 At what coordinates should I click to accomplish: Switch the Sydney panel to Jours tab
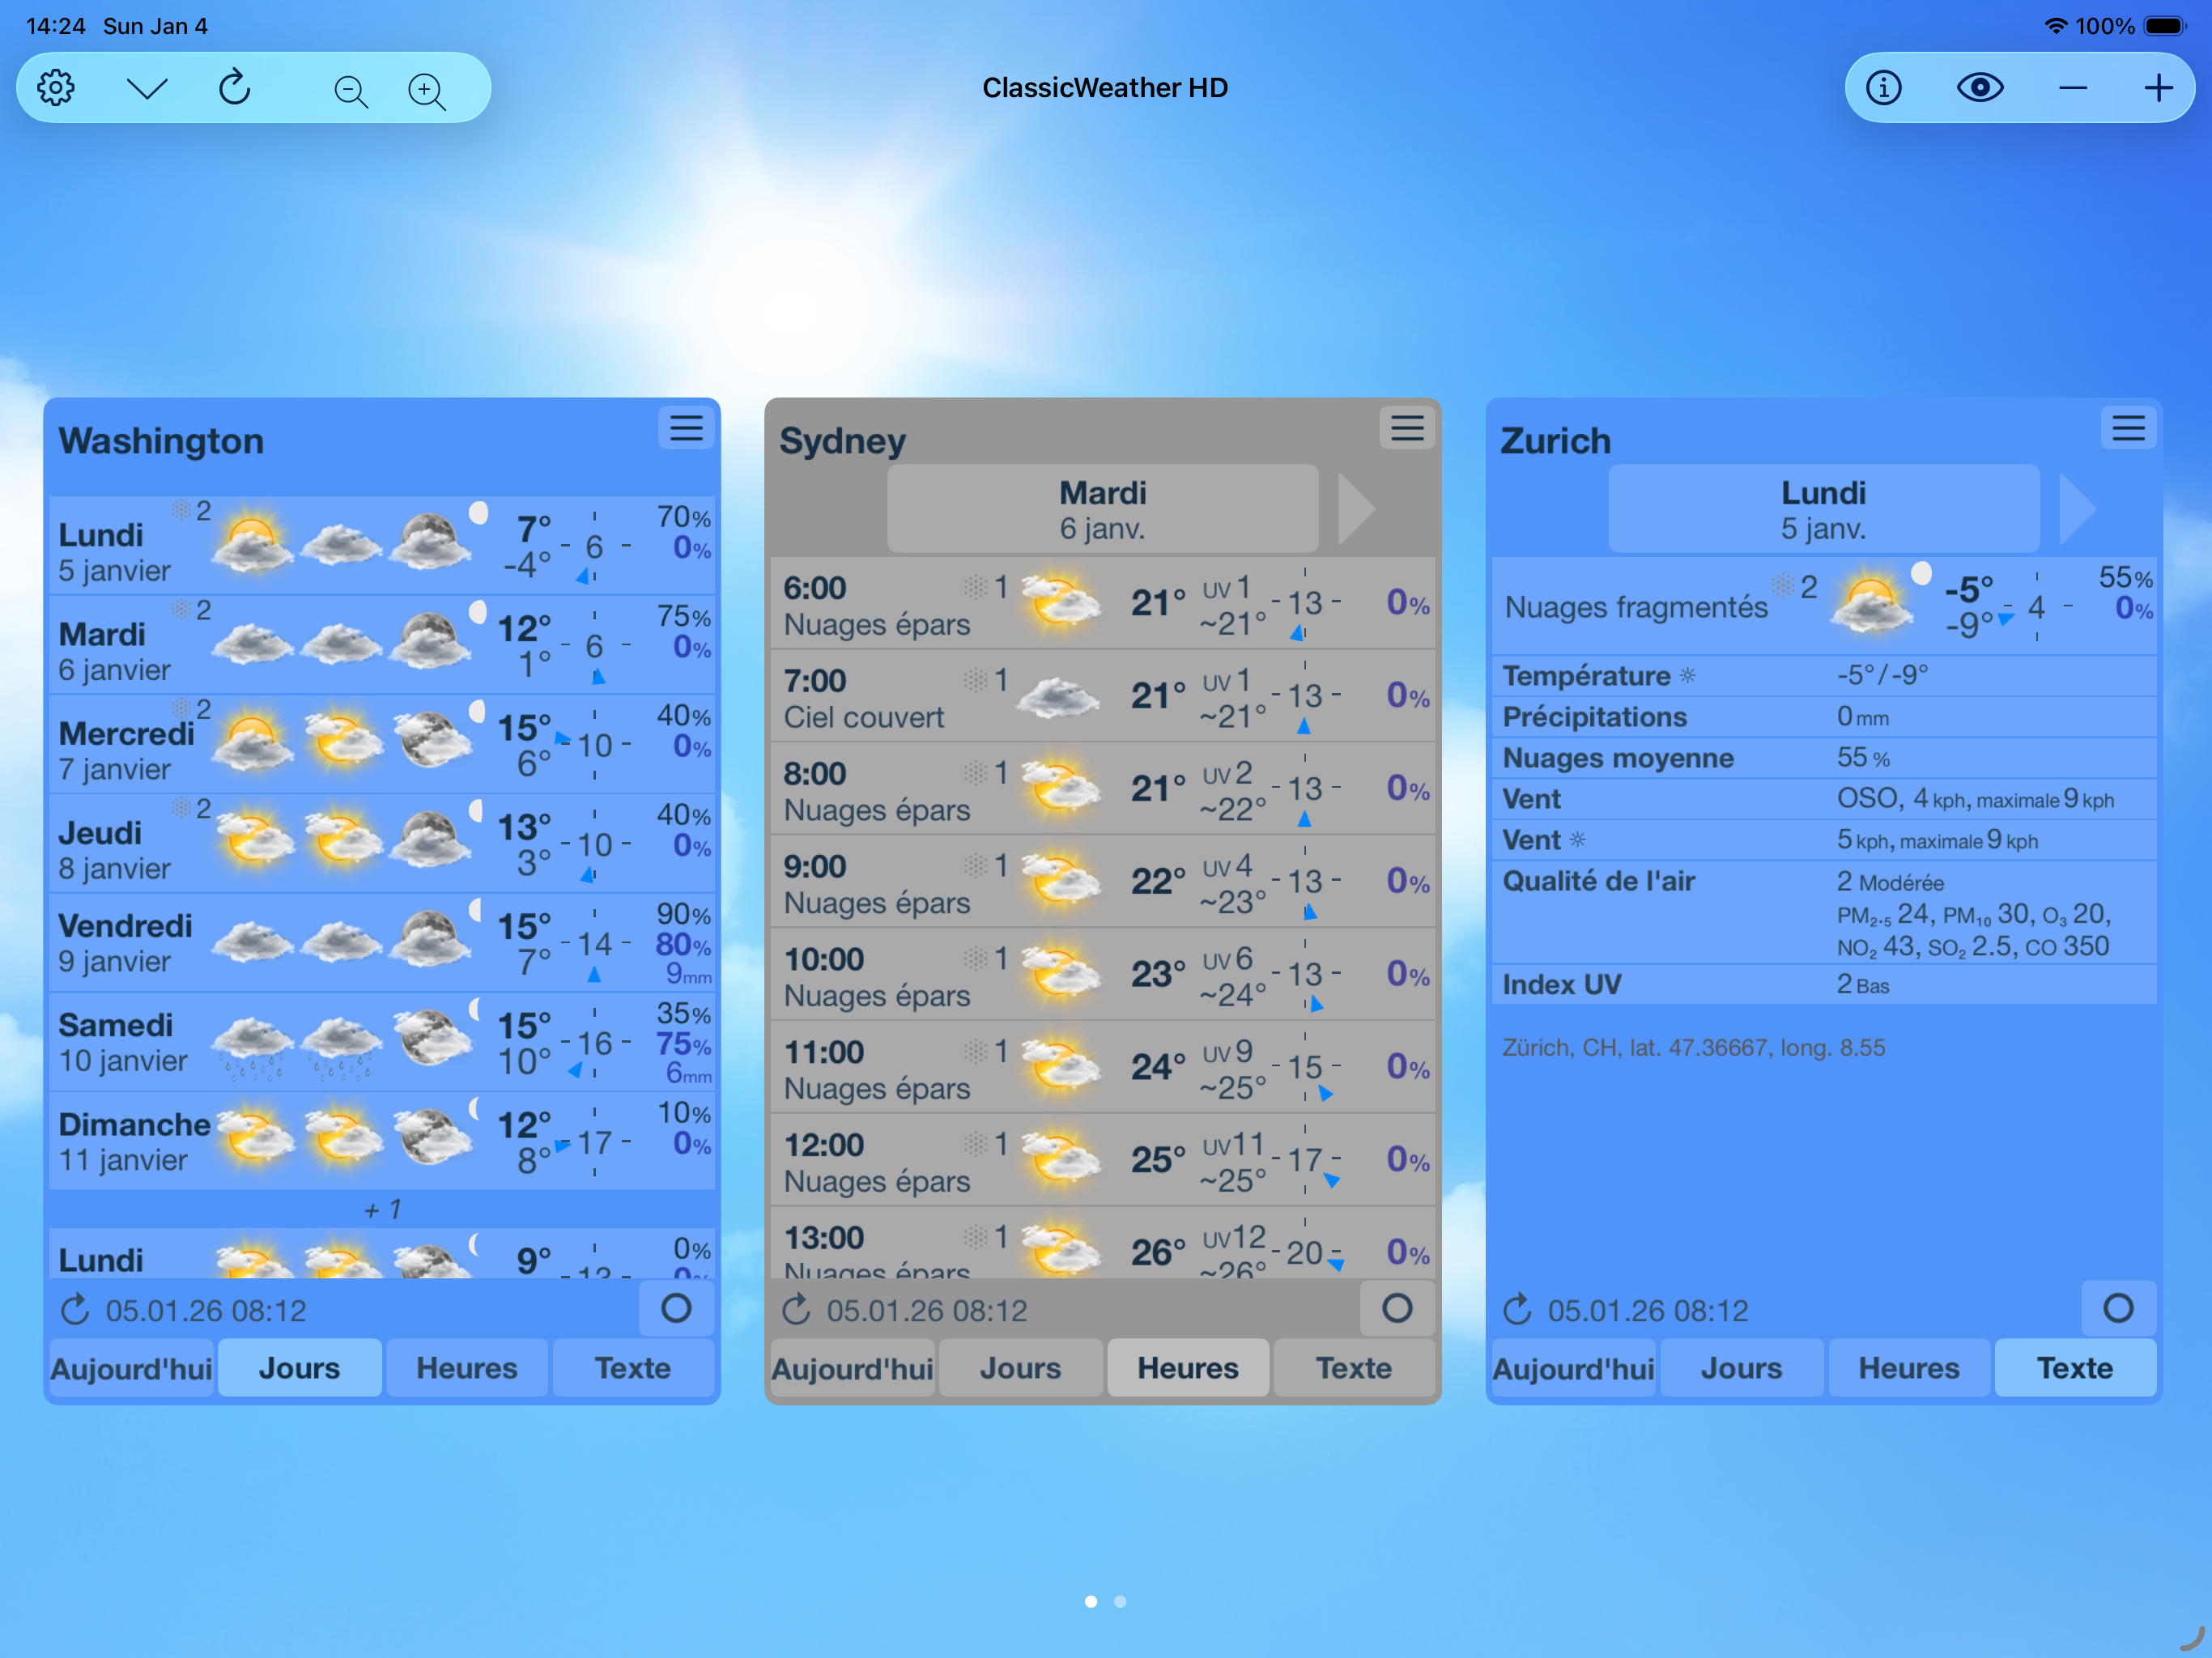pos(1020,1367)
